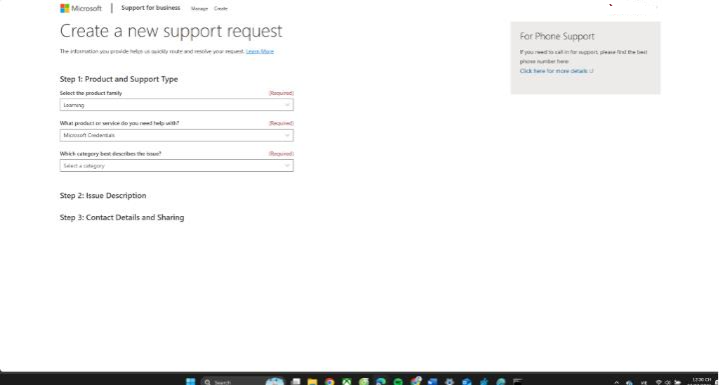Open the Select a category dropdown
Screen dimensions: 720x385
coord(176,165)
